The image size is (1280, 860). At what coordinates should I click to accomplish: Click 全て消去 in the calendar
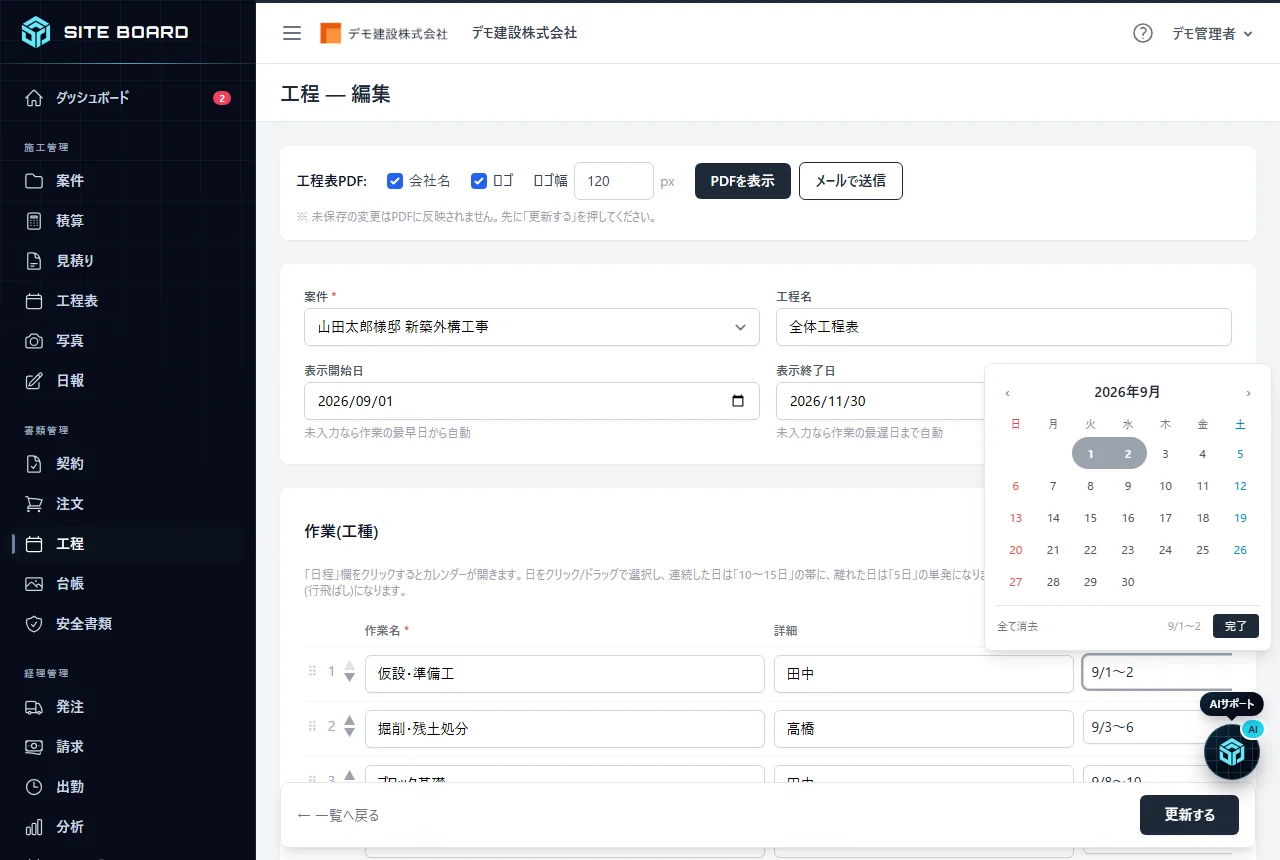pos(1018,626)
